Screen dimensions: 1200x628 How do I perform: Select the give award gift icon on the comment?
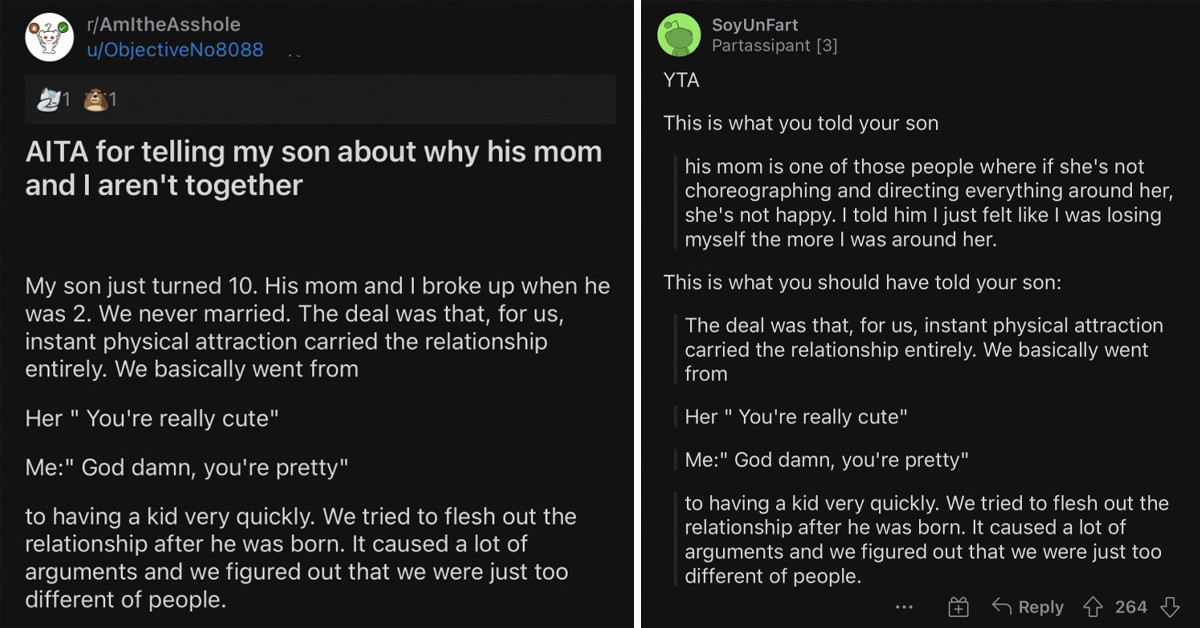coord(958,606)
